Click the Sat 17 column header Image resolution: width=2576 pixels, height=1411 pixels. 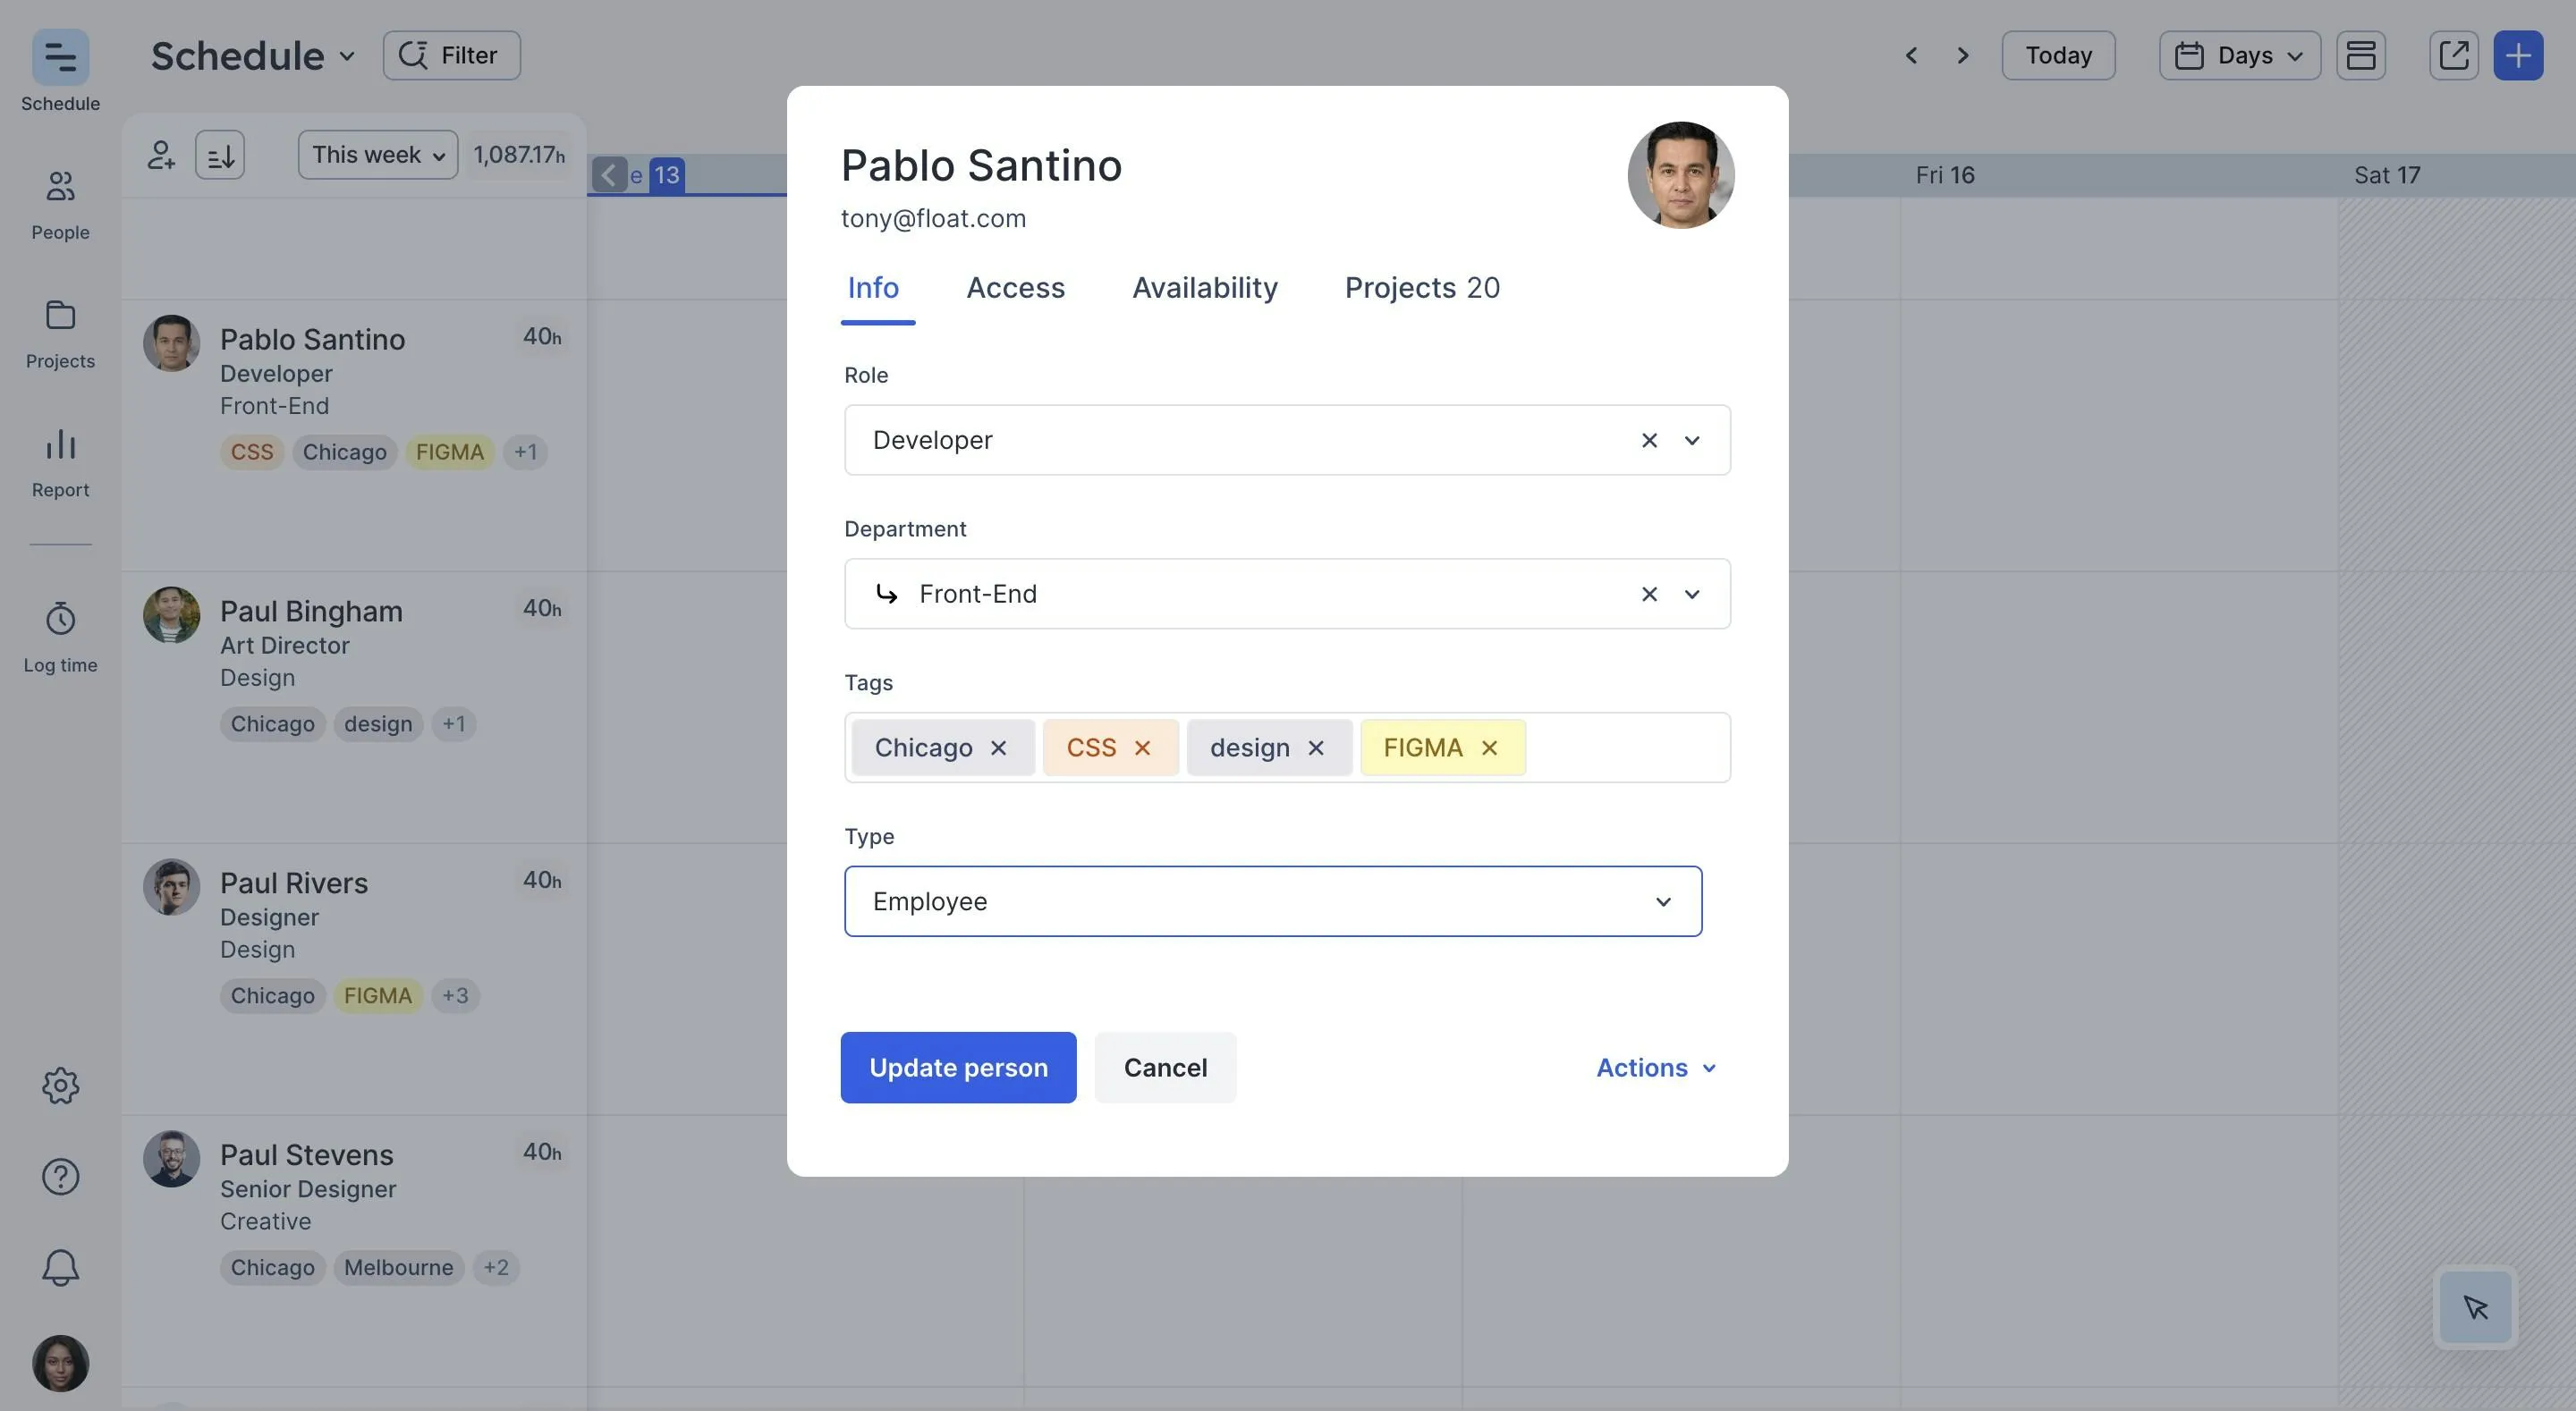tap(2386, 175)
